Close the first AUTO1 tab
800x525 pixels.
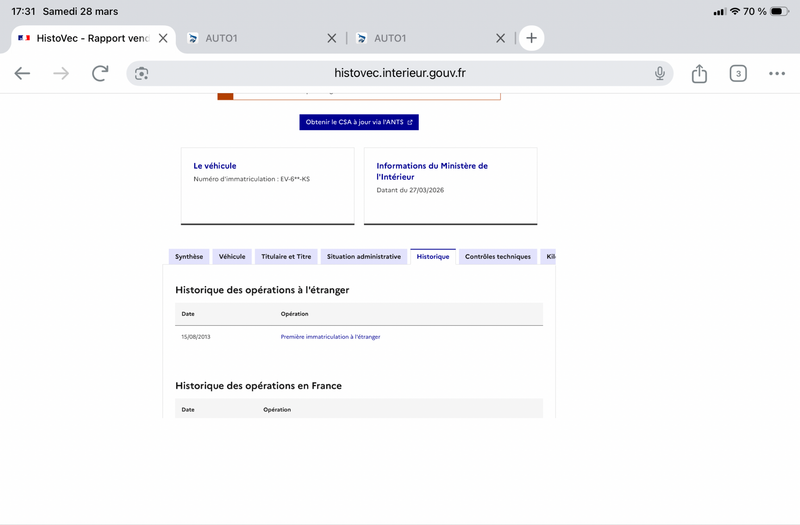332,38
